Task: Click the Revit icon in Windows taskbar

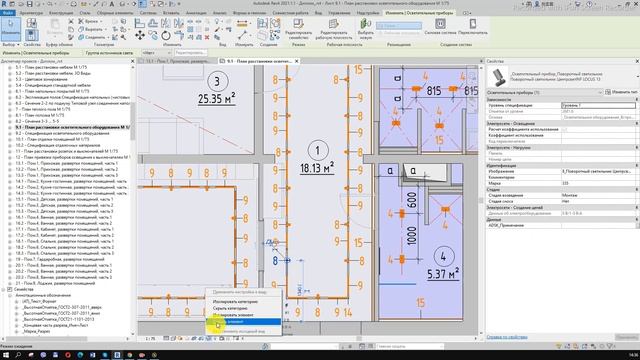Action: pos(117,355)
